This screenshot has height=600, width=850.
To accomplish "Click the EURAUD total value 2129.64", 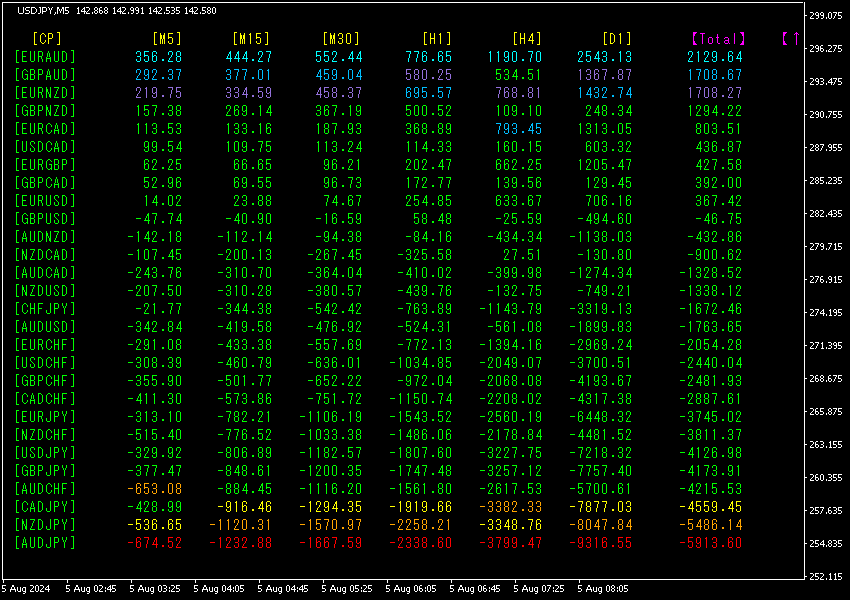I will coord(715,56).
